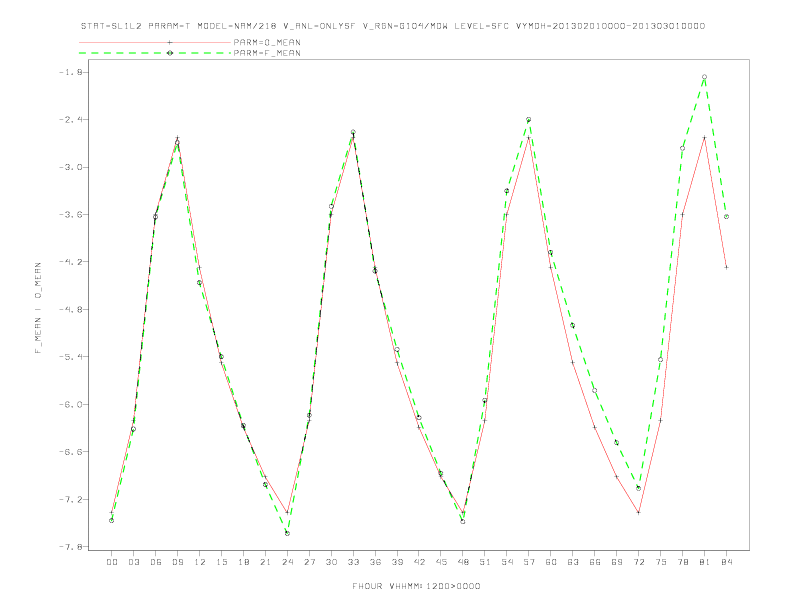Click x-axis forecast hour label 81

point(705,562)
